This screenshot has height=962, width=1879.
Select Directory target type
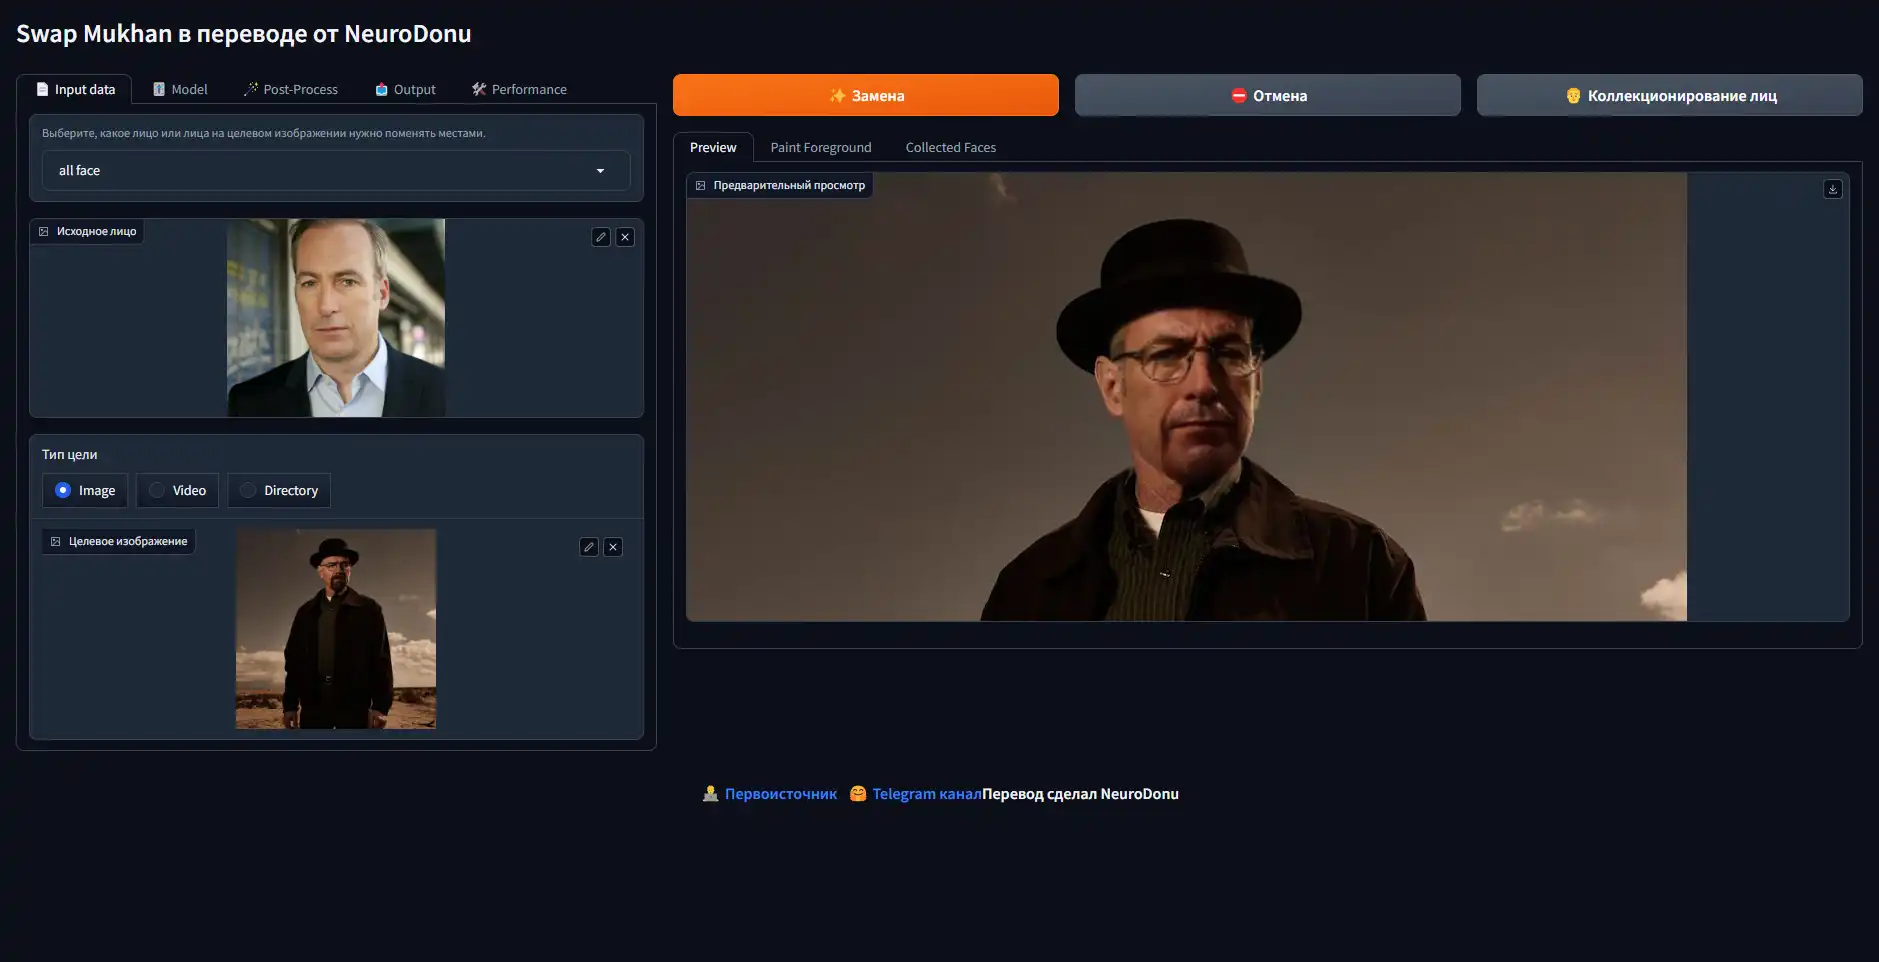click(279, 490)
